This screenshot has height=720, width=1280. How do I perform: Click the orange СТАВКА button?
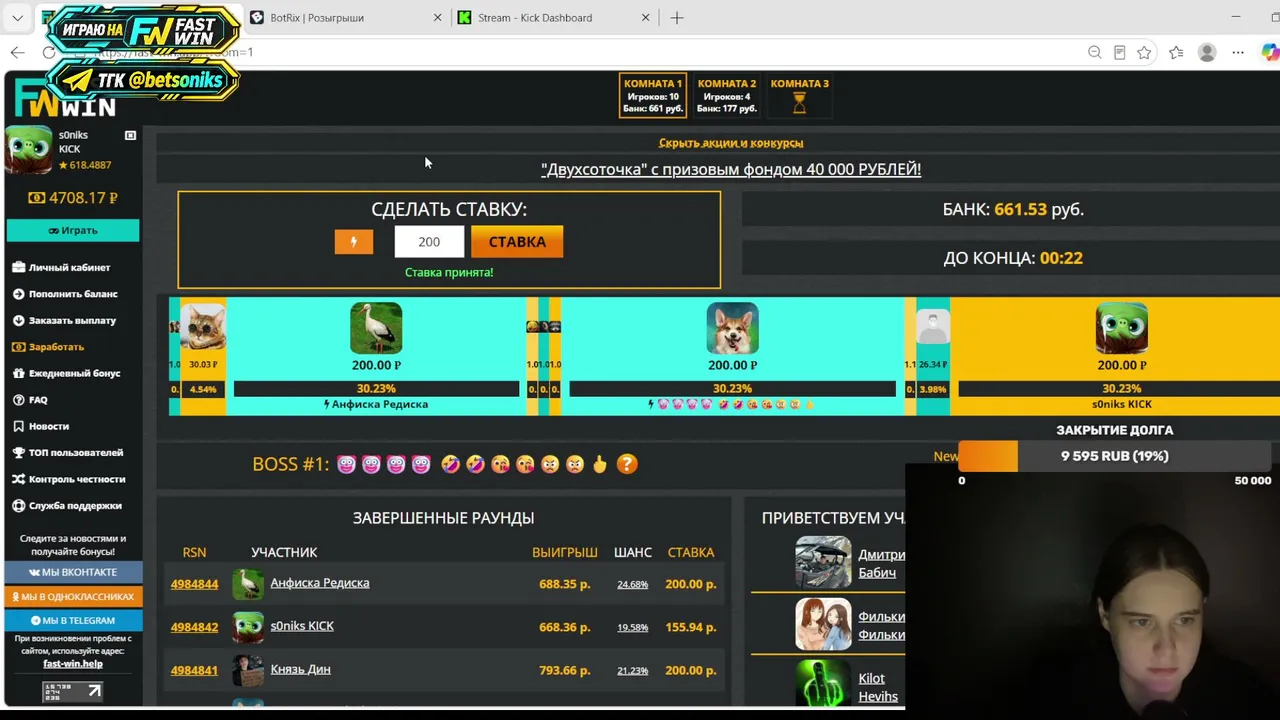point(517,242)
